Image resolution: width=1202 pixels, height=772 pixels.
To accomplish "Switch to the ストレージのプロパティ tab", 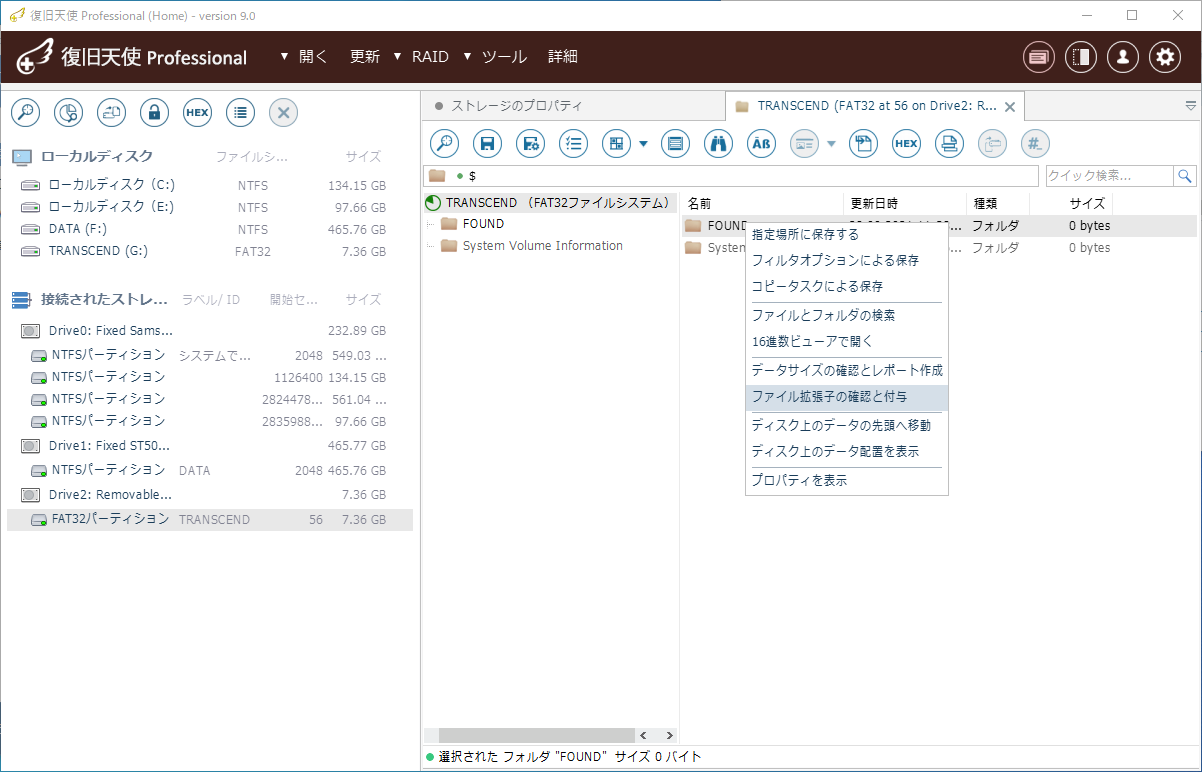I will tap(516, 105).
